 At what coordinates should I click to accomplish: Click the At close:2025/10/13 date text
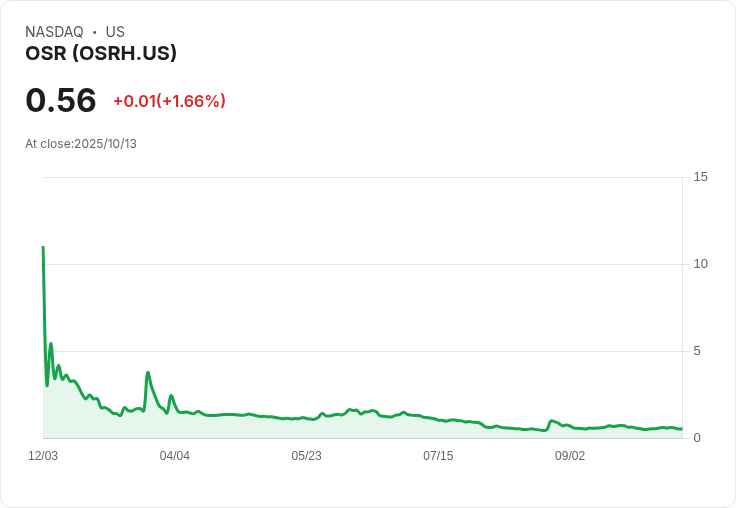pyautogui.click(x=81, y=144)
